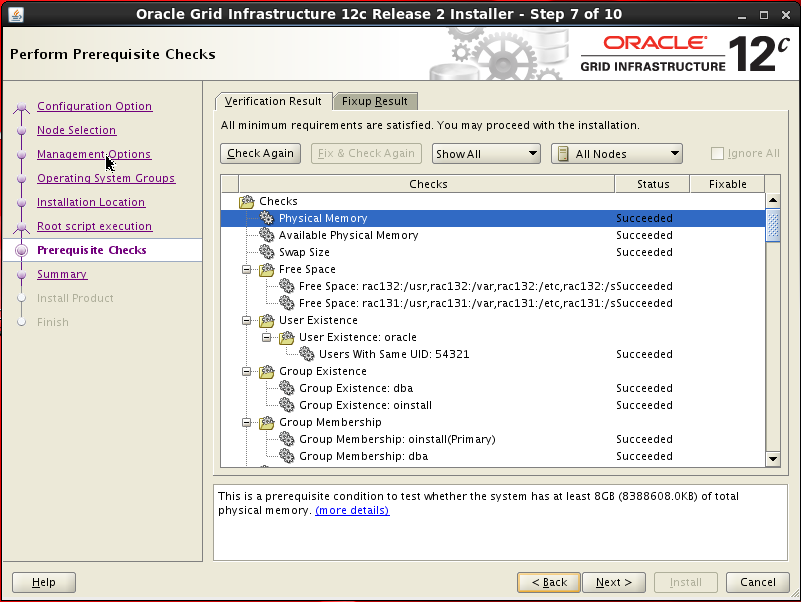The height and width of the screenshot is (602, 801).
Task: Click the checks list scrollbar thumb
Action: click(773, 225)
